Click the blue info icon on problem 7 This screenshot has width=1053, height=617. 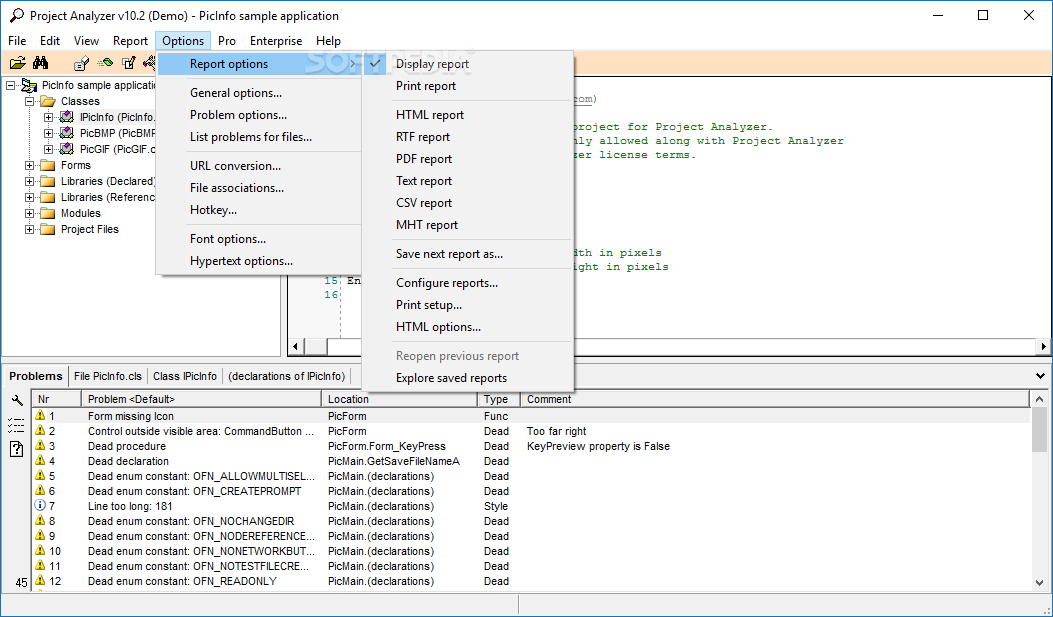40,506
